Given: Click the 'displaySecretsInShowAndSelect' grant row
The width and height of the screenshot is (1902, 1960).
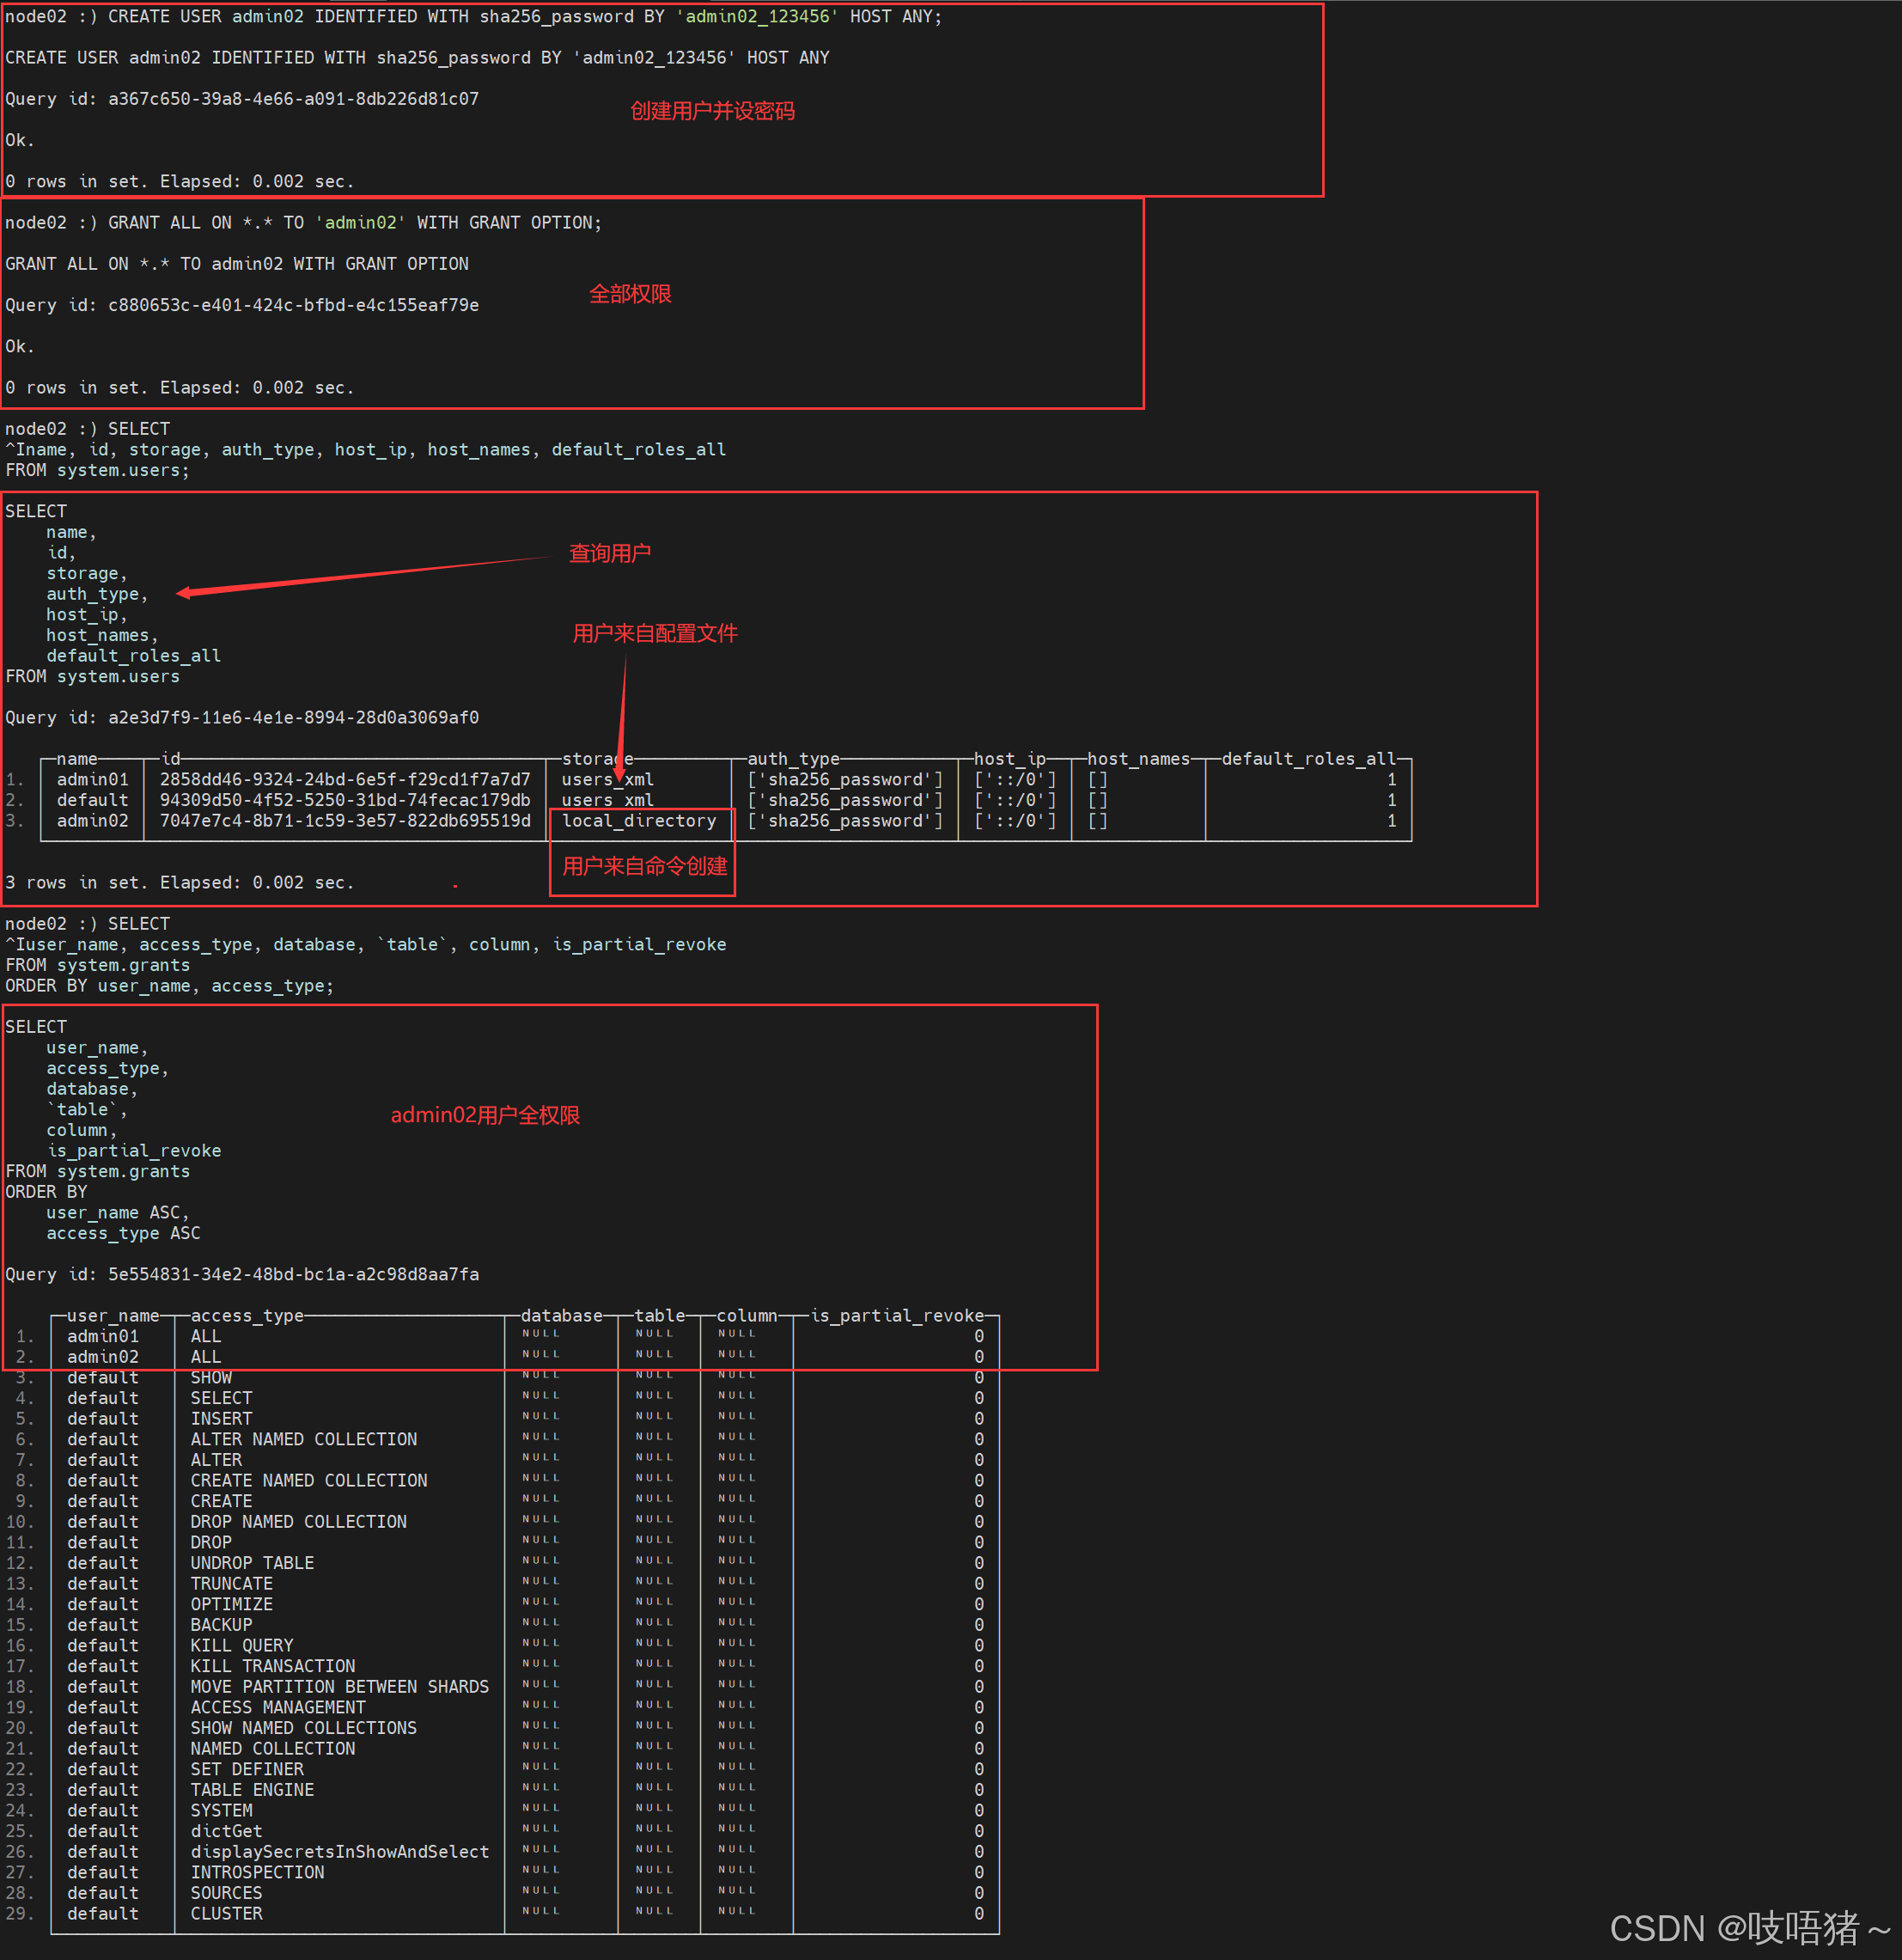Looking at the screenshot, I should pyautogui.click(x=339, y=1852).
